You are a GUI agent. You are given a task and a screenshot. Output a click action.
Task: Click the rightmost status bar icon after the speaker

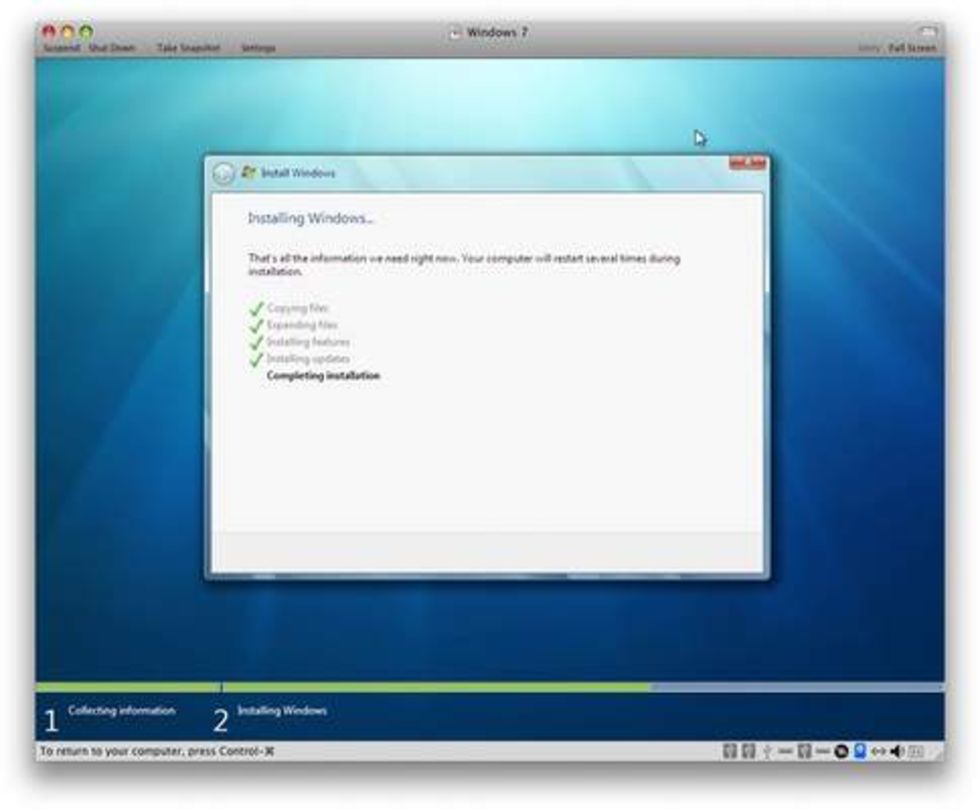(916, 751)
